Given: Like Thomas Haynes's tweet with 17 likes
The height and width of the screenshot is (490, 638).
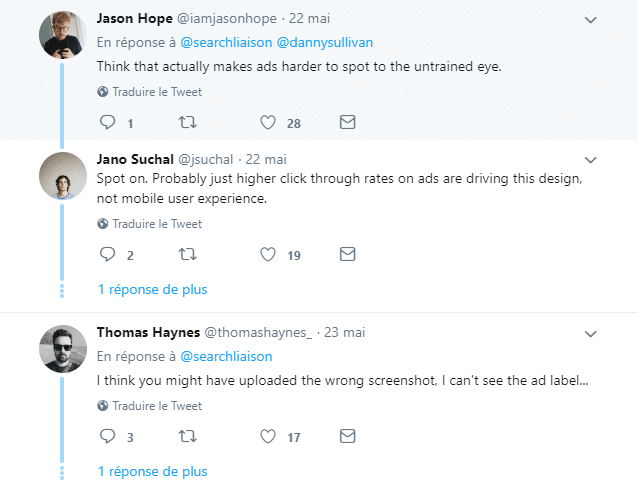Looking at the screenshot, I should [x=268, y=436].
